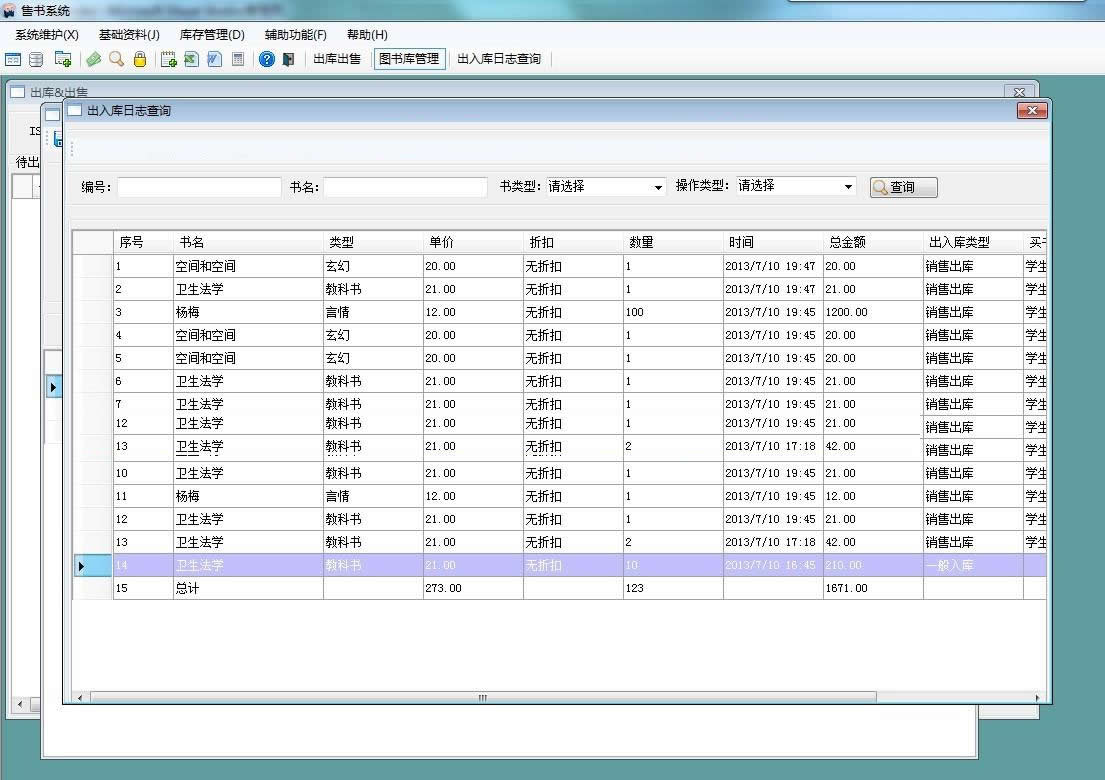This screenshot has height=780, width=1105.
Task: Click the 图书库管理 toolbar button
Action: coord(408,59)
